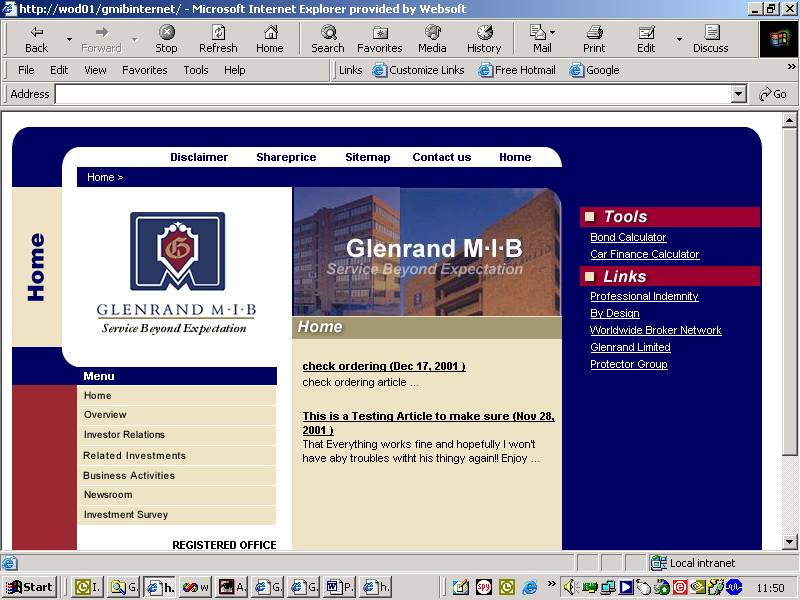Open the Disclaimer page link
This screenshot has width=800, height=600.
199,157
